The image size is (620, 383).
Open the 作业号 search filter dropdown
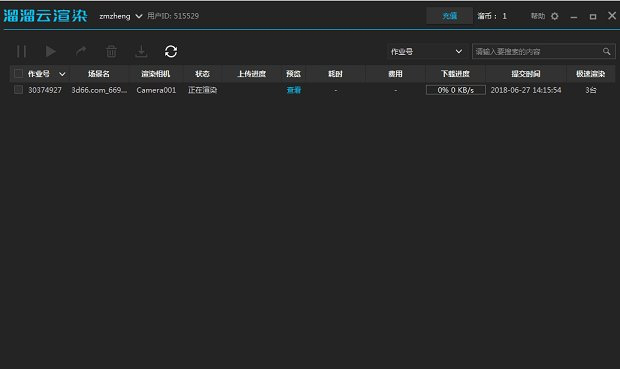[427, 51]
